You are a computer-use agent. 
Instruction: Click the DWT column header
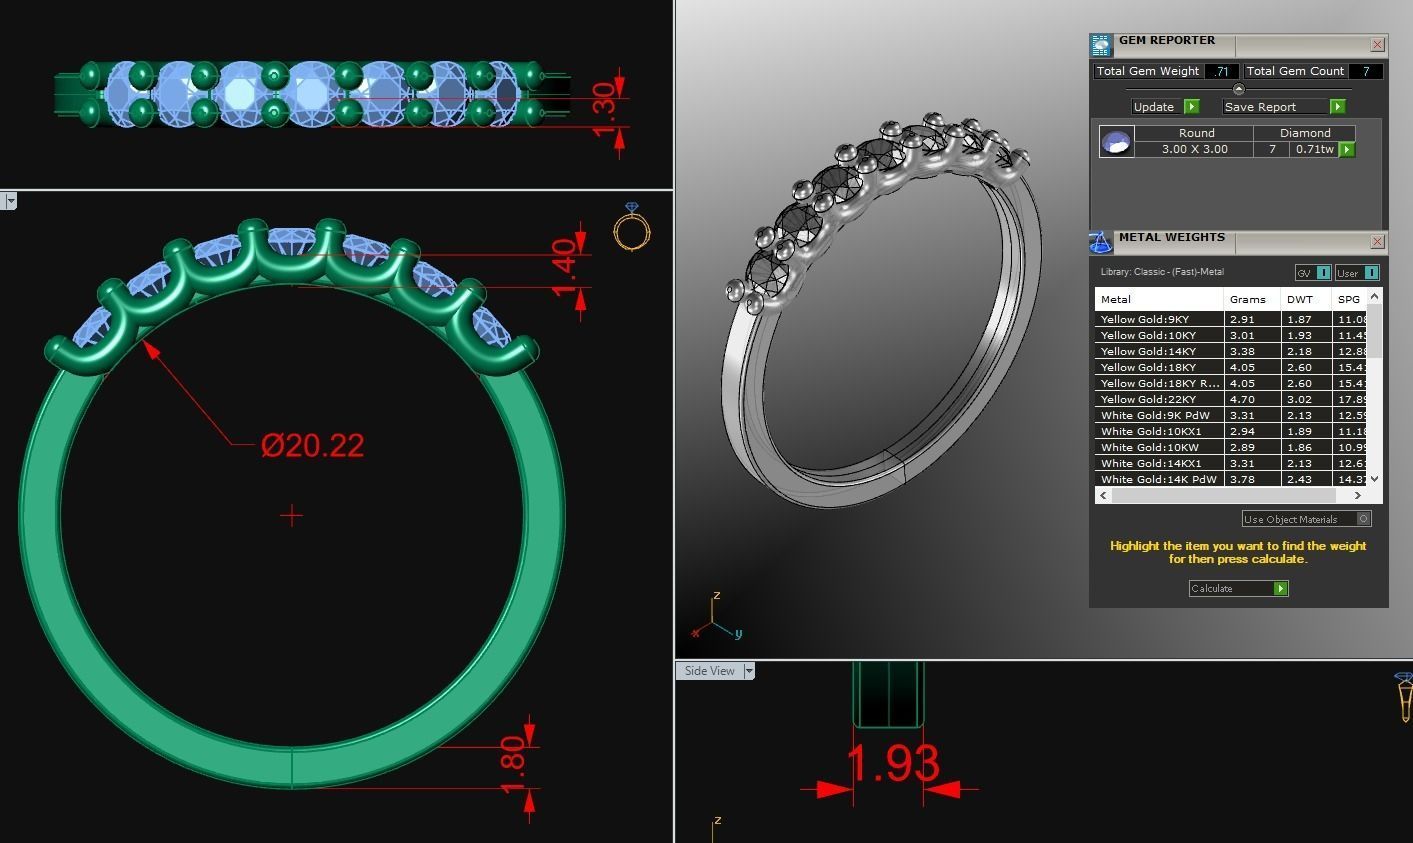[x=1306, y=299]
